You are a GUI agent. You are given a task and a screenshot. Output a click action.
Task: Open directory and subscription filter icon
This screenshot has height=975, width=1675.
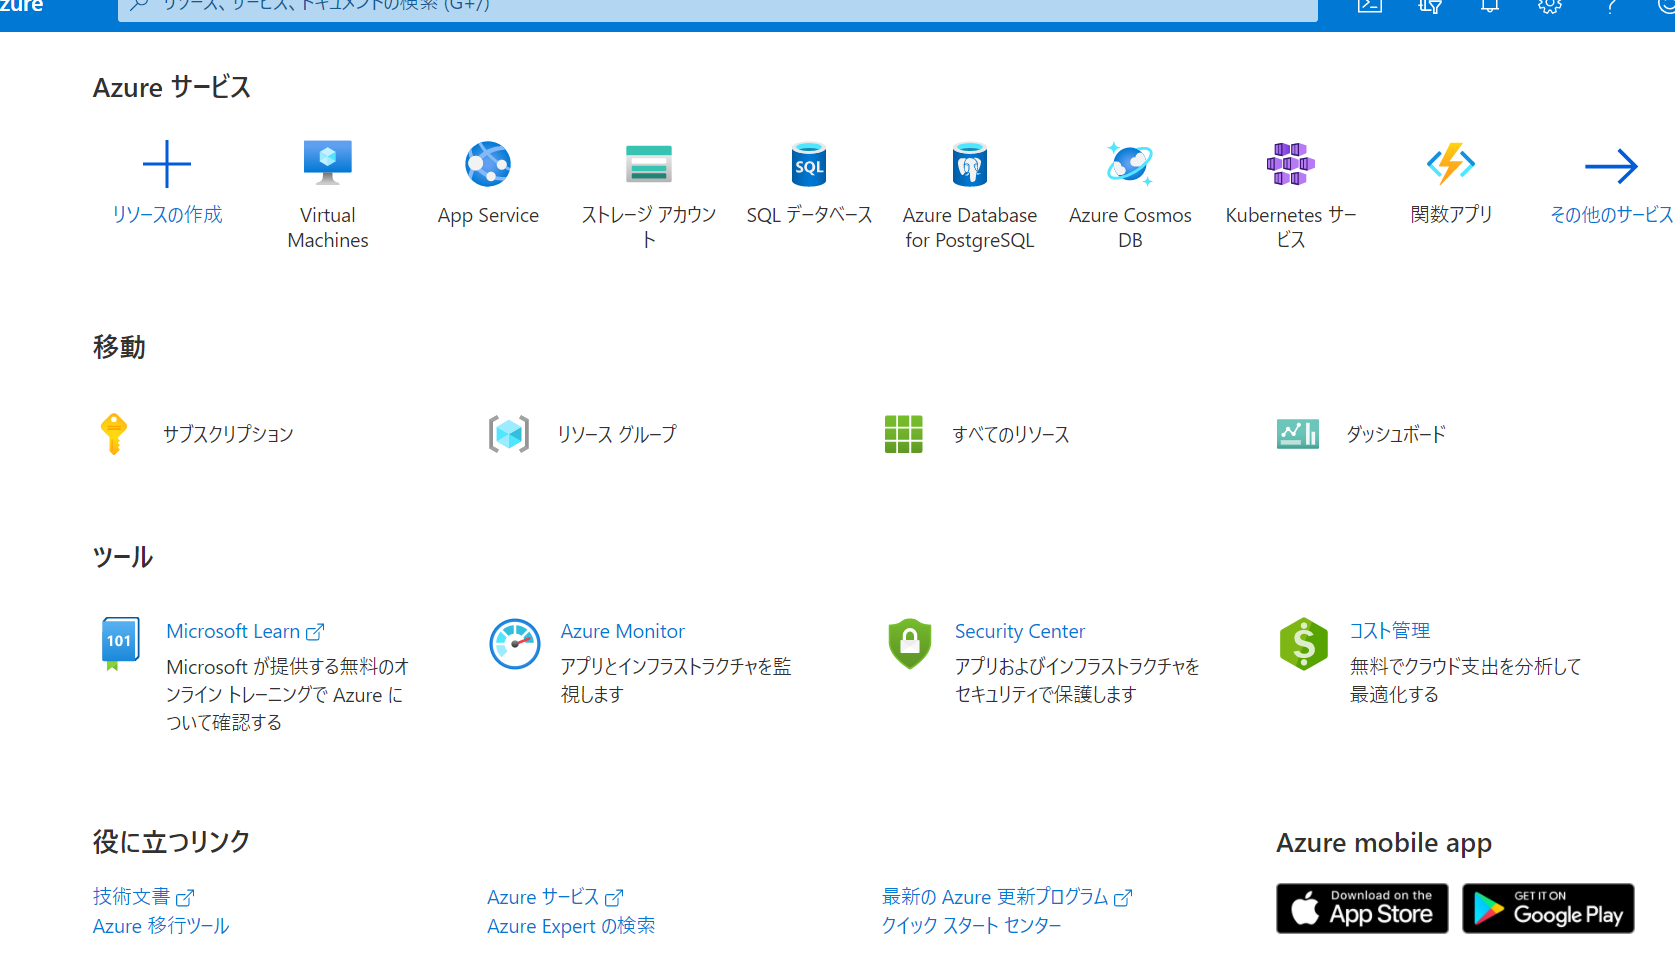click(x=1430, y=6)
